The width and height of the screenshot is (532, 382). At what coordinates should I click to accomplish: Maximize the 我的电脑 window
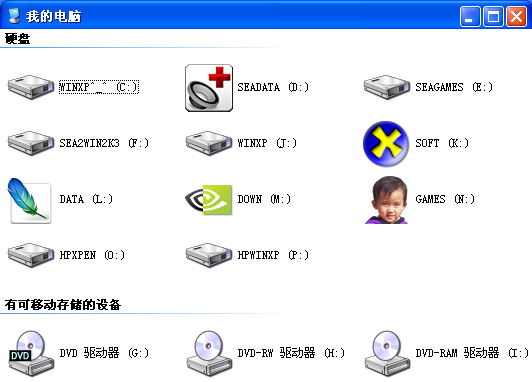click(493, 16)
